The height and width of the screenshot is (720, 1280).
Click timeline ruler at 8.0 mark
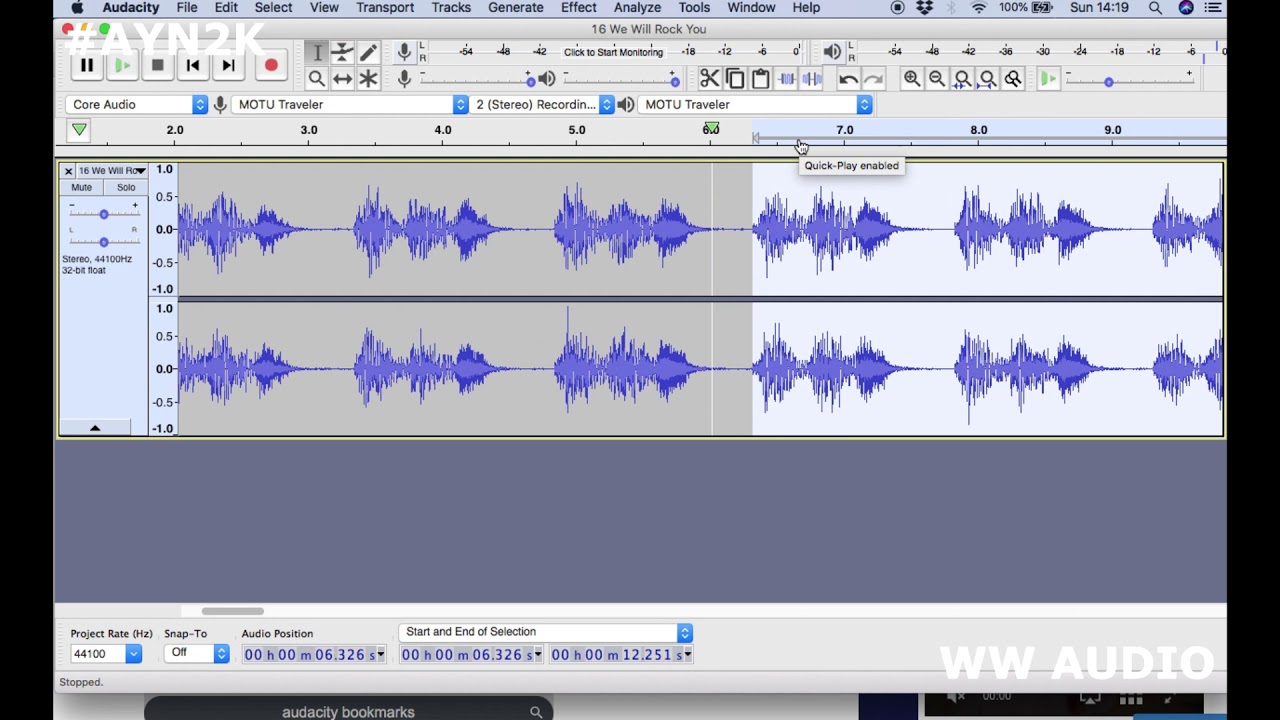[978, 130]
